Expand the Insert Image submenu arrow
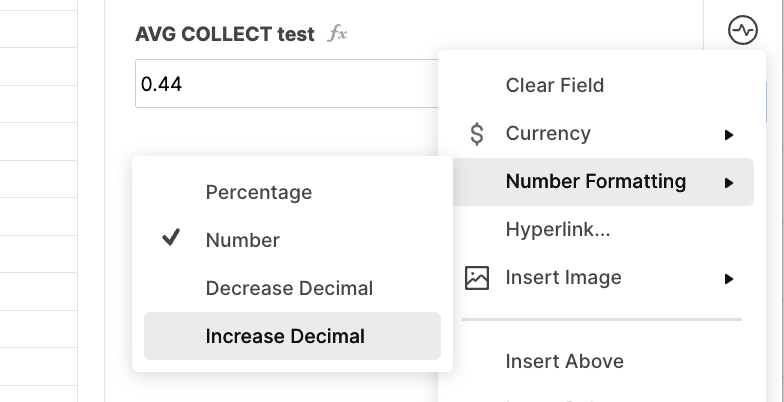The height and width of the screenshot is (402, 784). (729, 278)
